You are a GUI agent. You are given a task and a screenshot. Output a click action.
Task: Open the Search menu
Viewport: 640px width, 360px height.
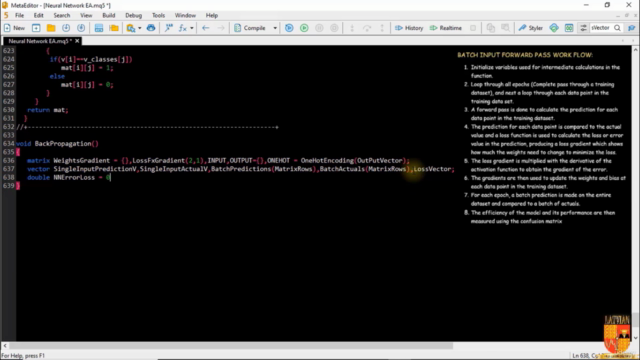(62, 15)
